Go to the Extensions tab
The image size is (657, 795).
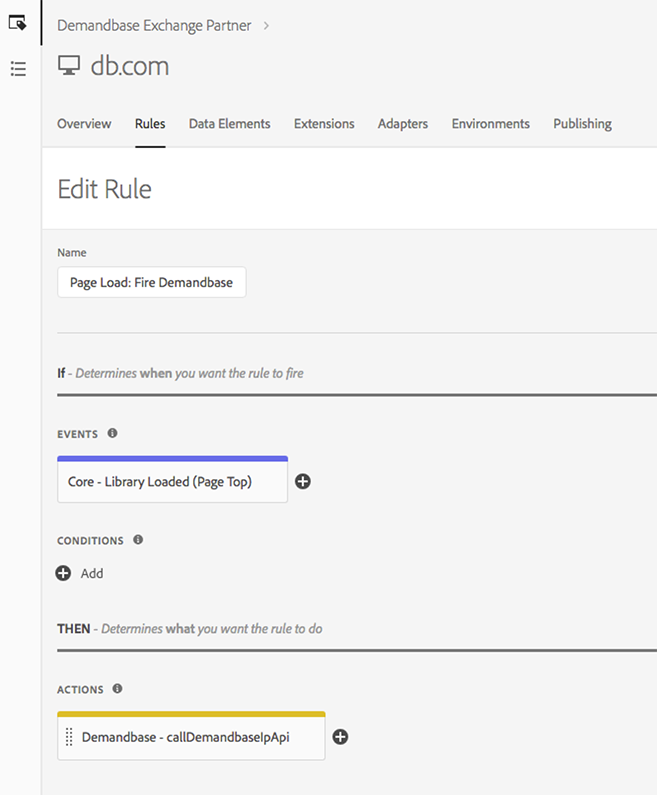click(x=324, y=124)
